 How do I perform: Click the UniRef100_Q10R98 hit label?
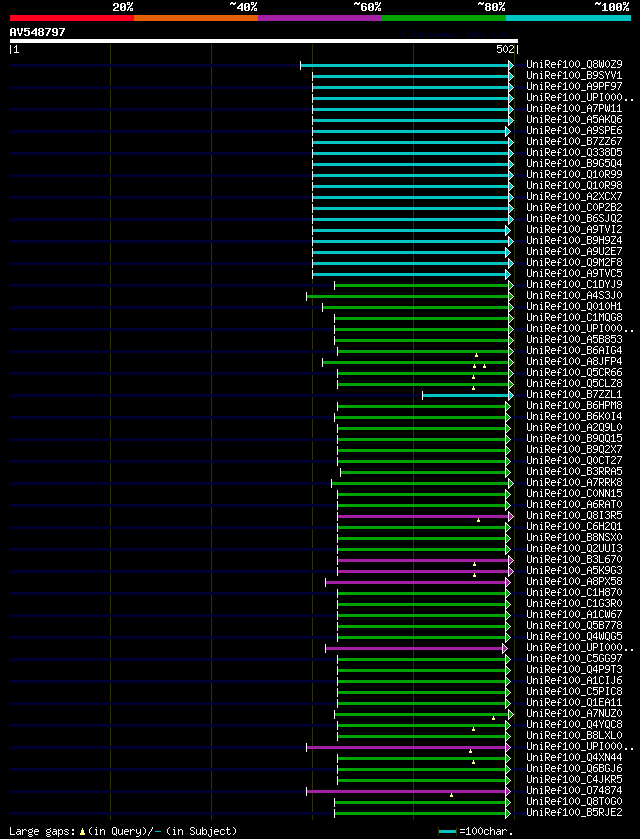pos(574,186)
